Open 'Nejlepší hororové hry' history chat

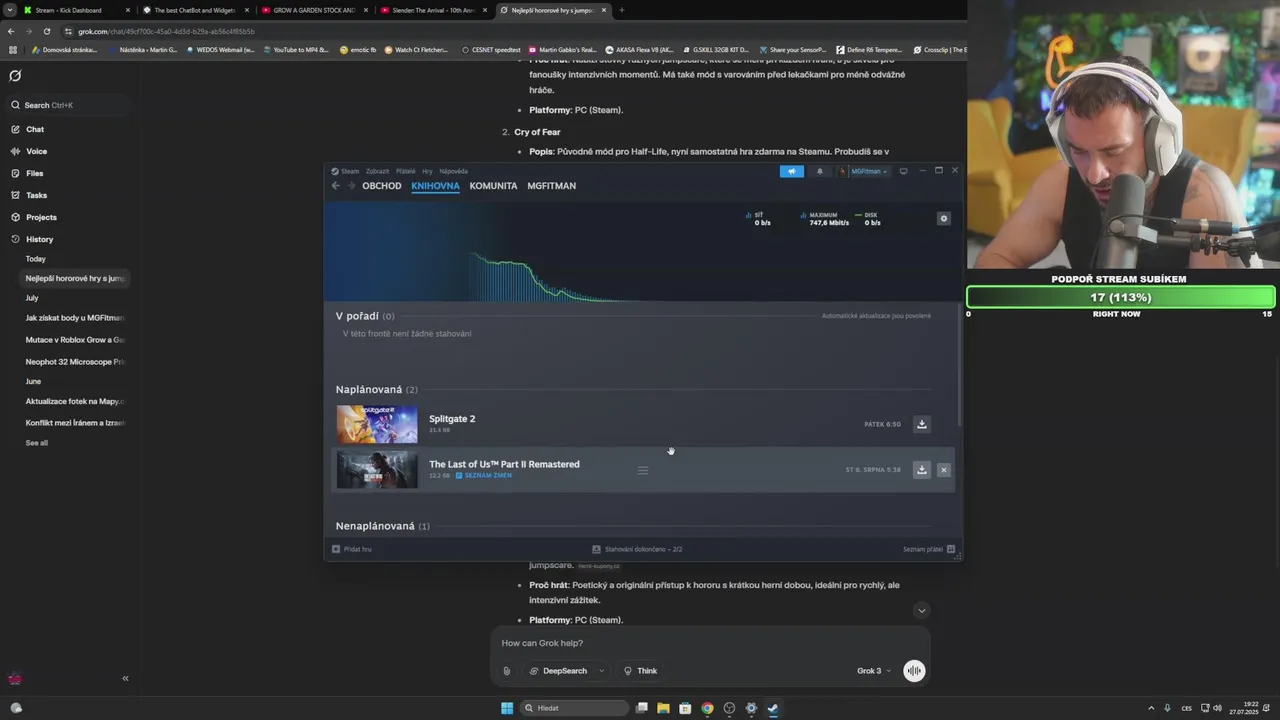(75, 278)
